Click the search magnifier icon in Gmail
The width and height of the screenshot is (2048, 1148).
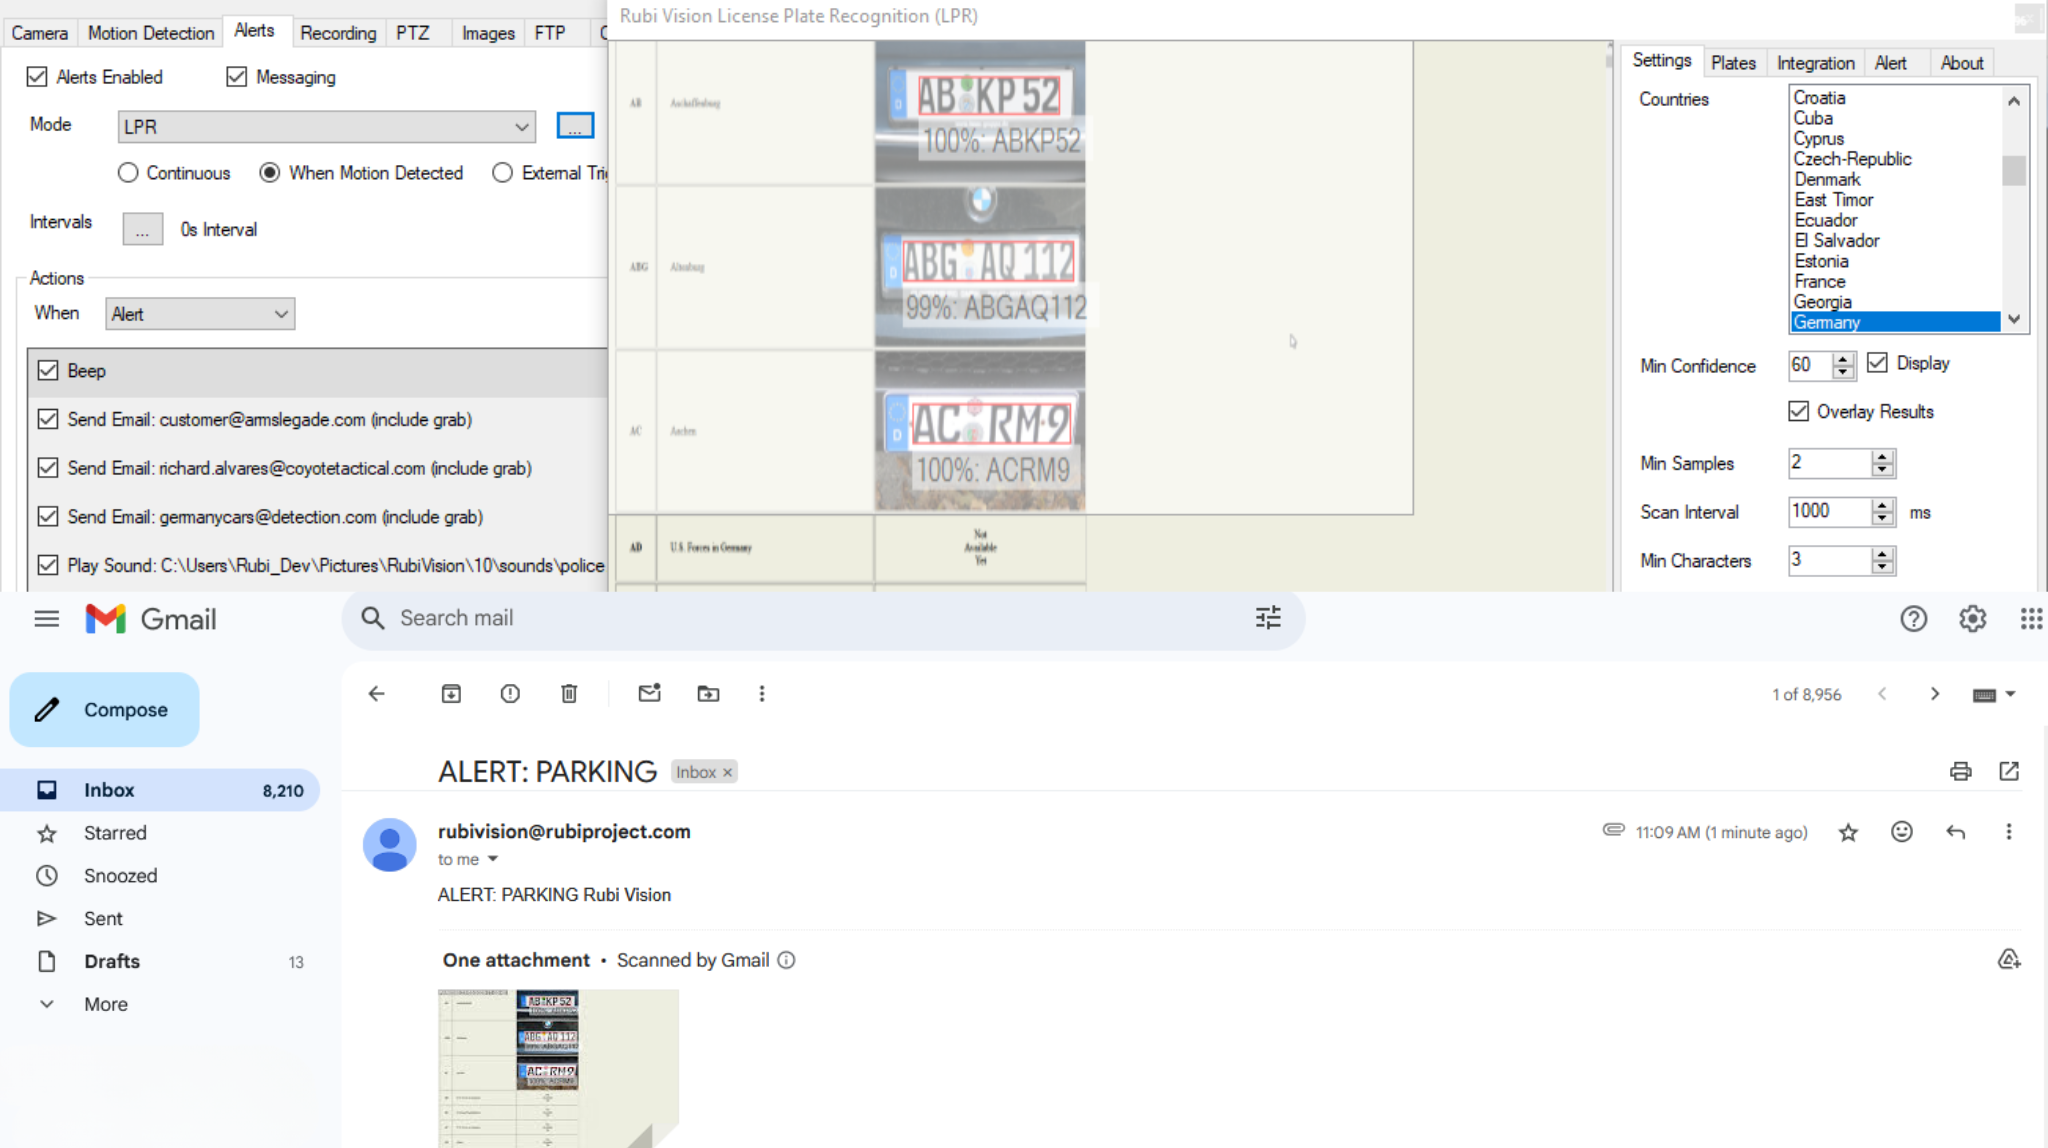pos(372,618)
